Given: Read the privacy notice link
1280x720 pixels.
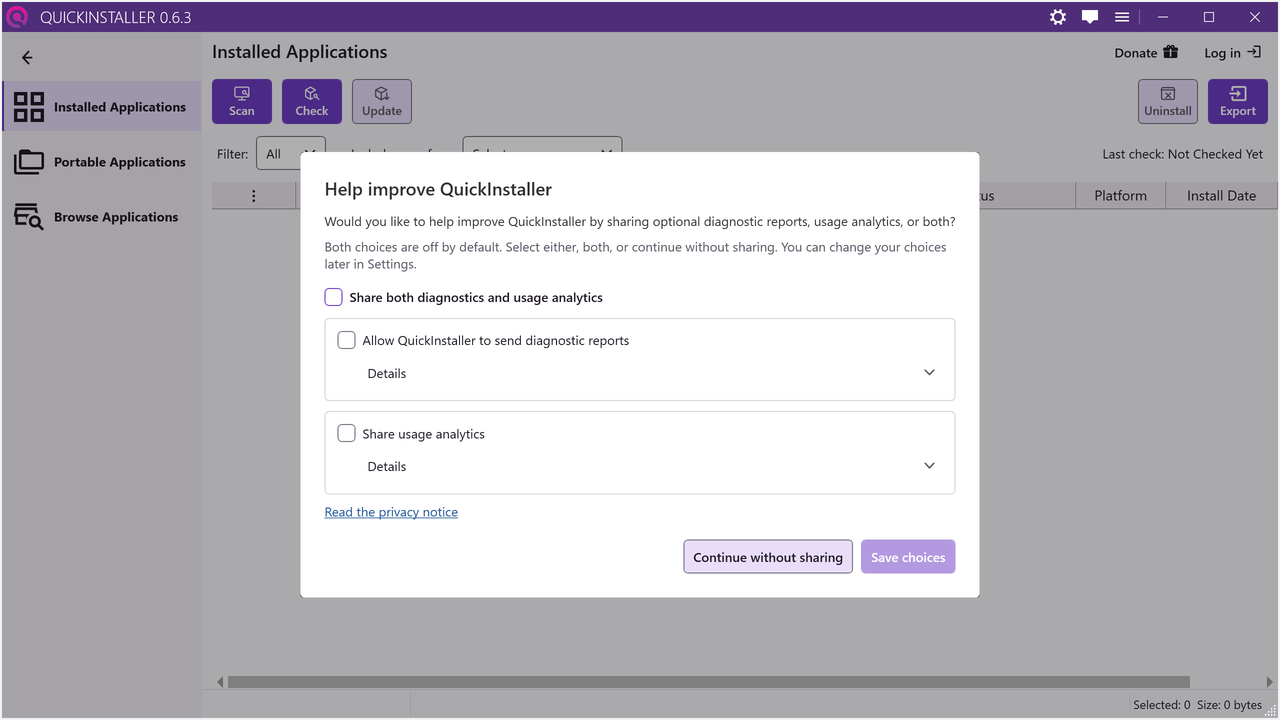Looking at the screenshot, I should 391,512.
